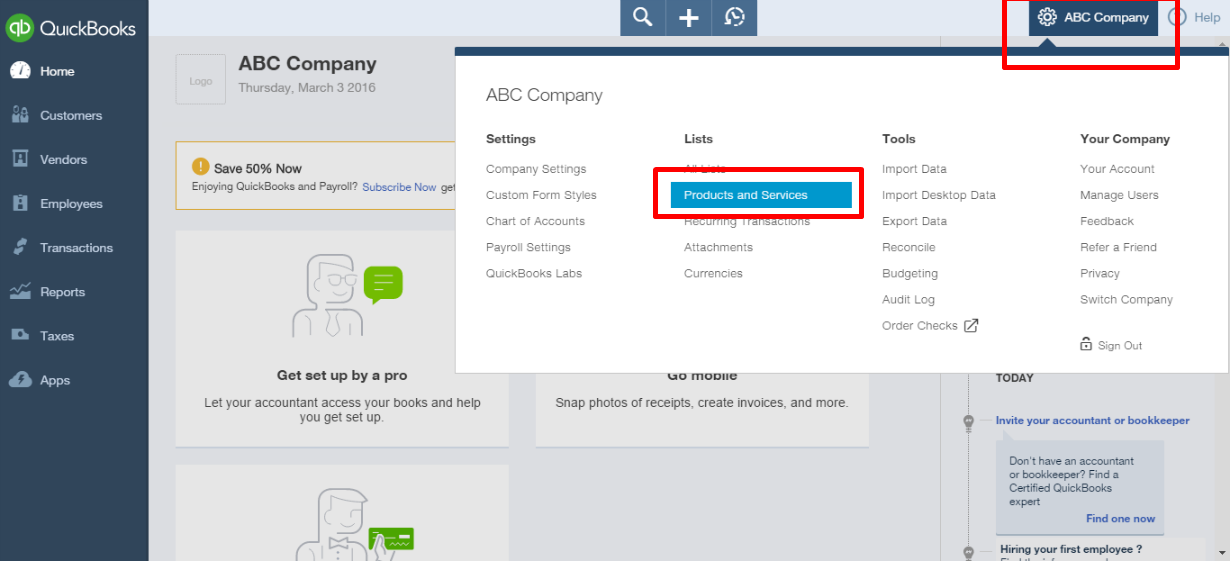Open Custom Form Styles
Image resolution: width=1230 pixels, height=561 pixels.
click(x=541, y=195)
